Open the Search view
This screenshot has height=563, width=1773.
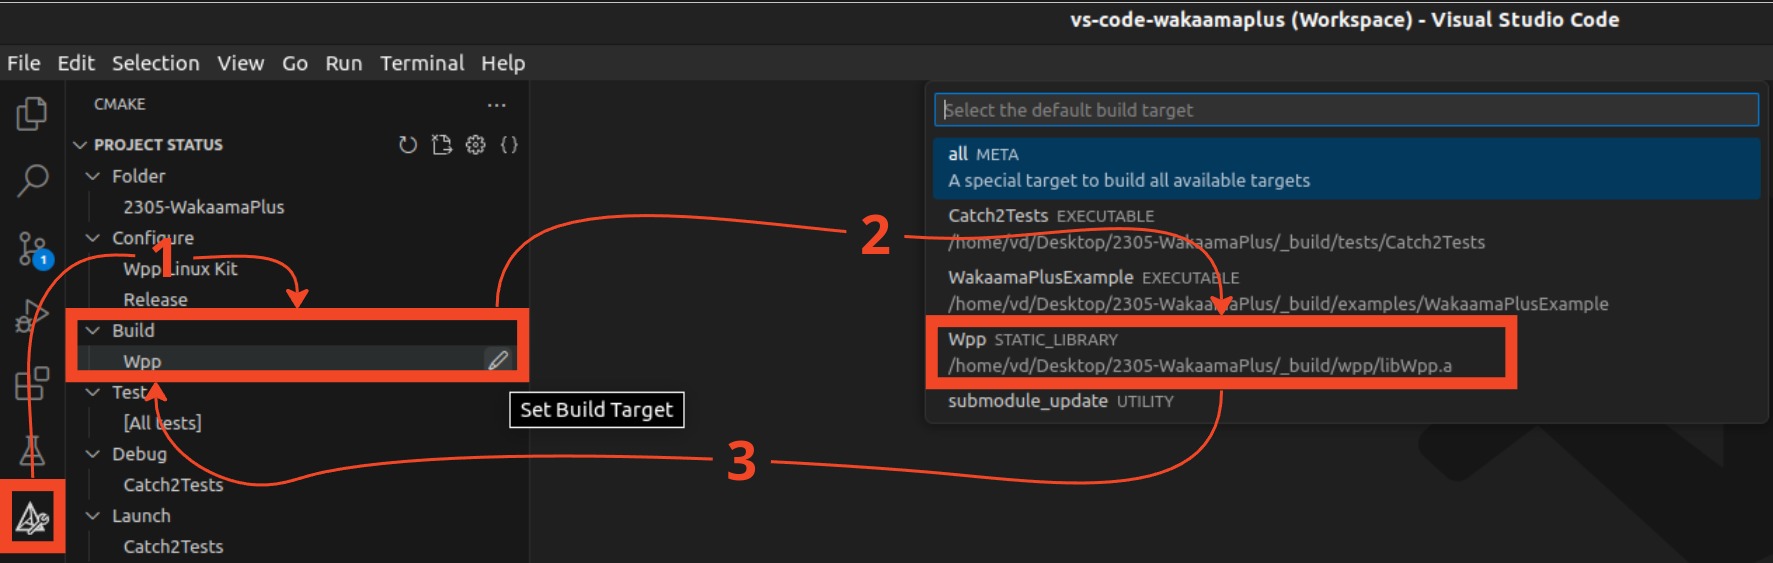(32, 181)
